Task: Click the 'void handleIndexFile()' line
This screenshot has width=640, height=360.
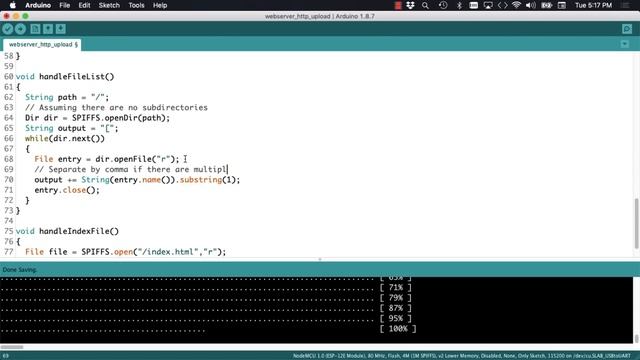Action: [67, 231]
